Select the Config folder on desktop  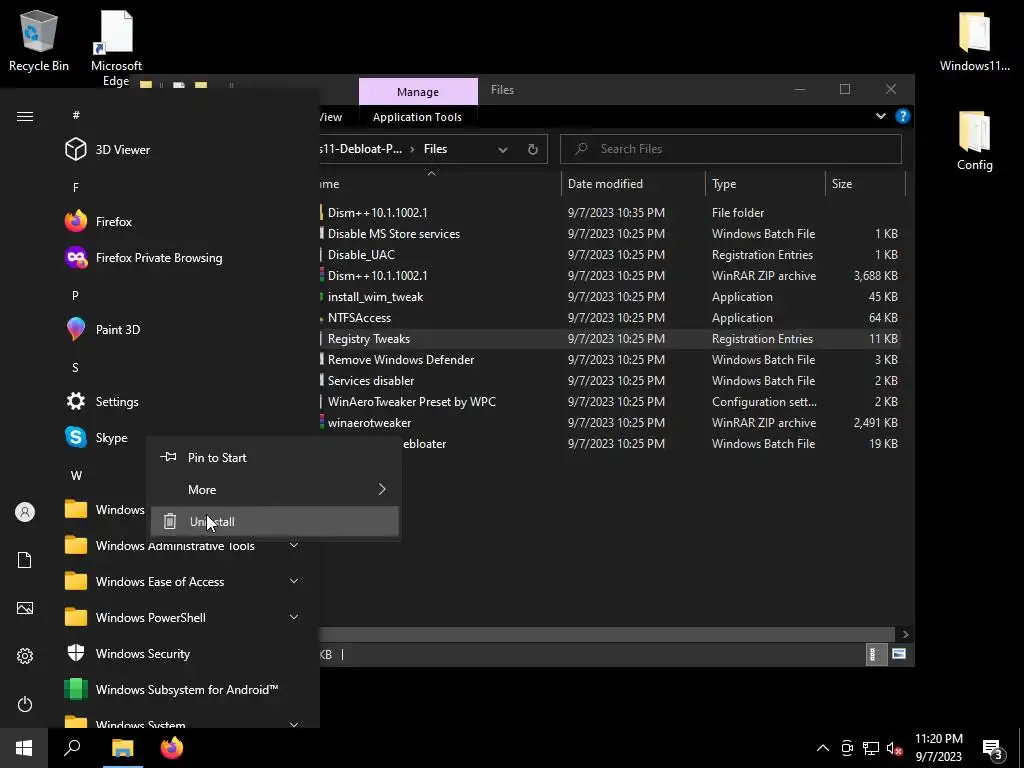974,141
